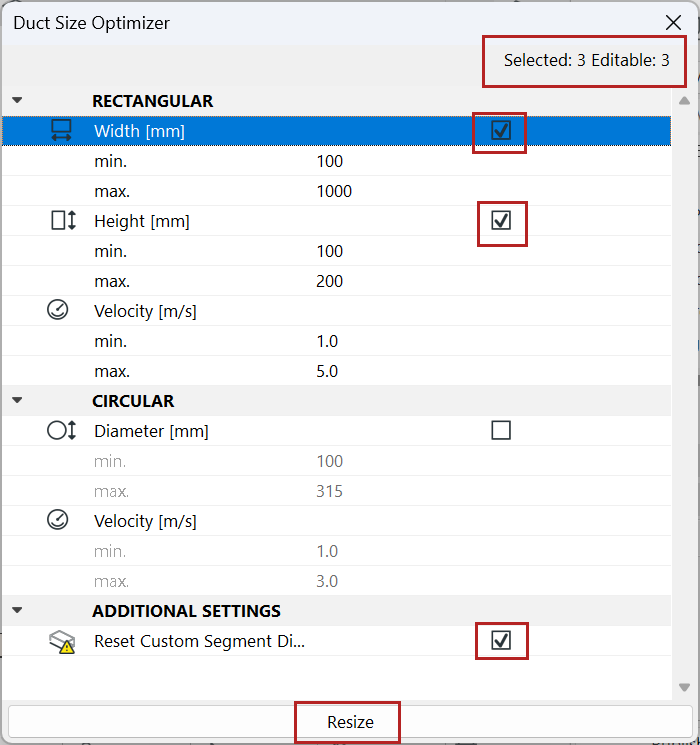700x745 pixels.
Task: Click the Reset Custom Segment warning icon
Action: coord(62,642)
